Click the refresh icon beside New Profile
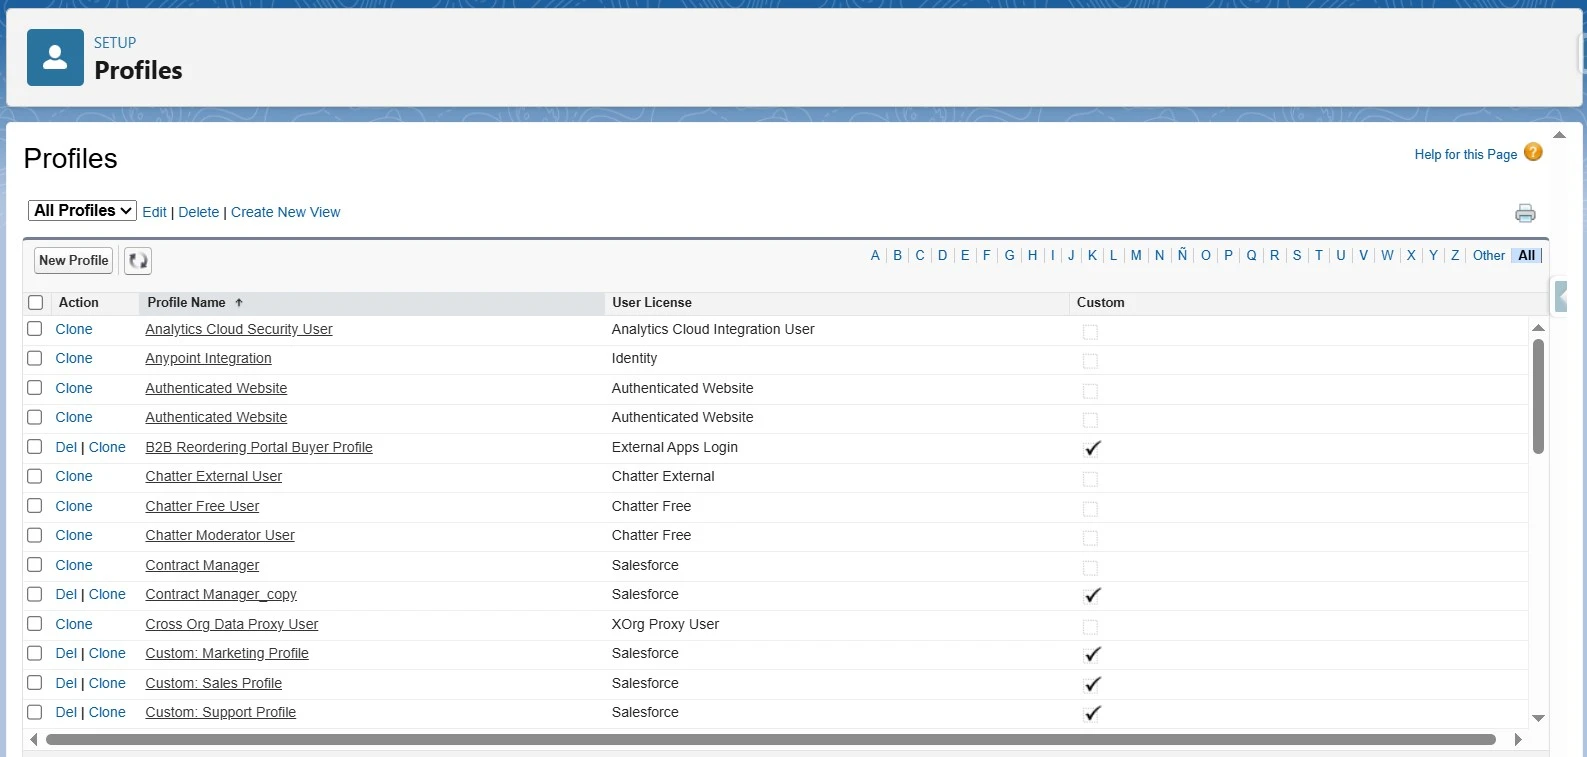The width and height of the screenshot is (1587, 757). click(x=138, y=261)
